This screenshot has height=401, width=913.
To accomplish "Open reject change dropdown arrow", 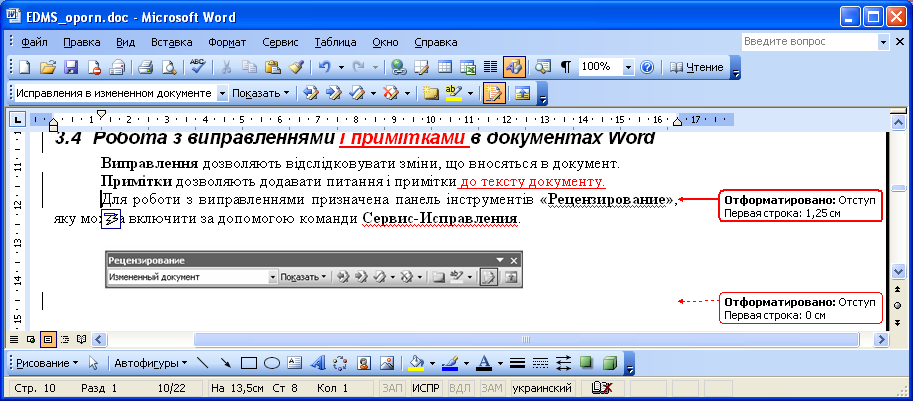I will 406,93.
